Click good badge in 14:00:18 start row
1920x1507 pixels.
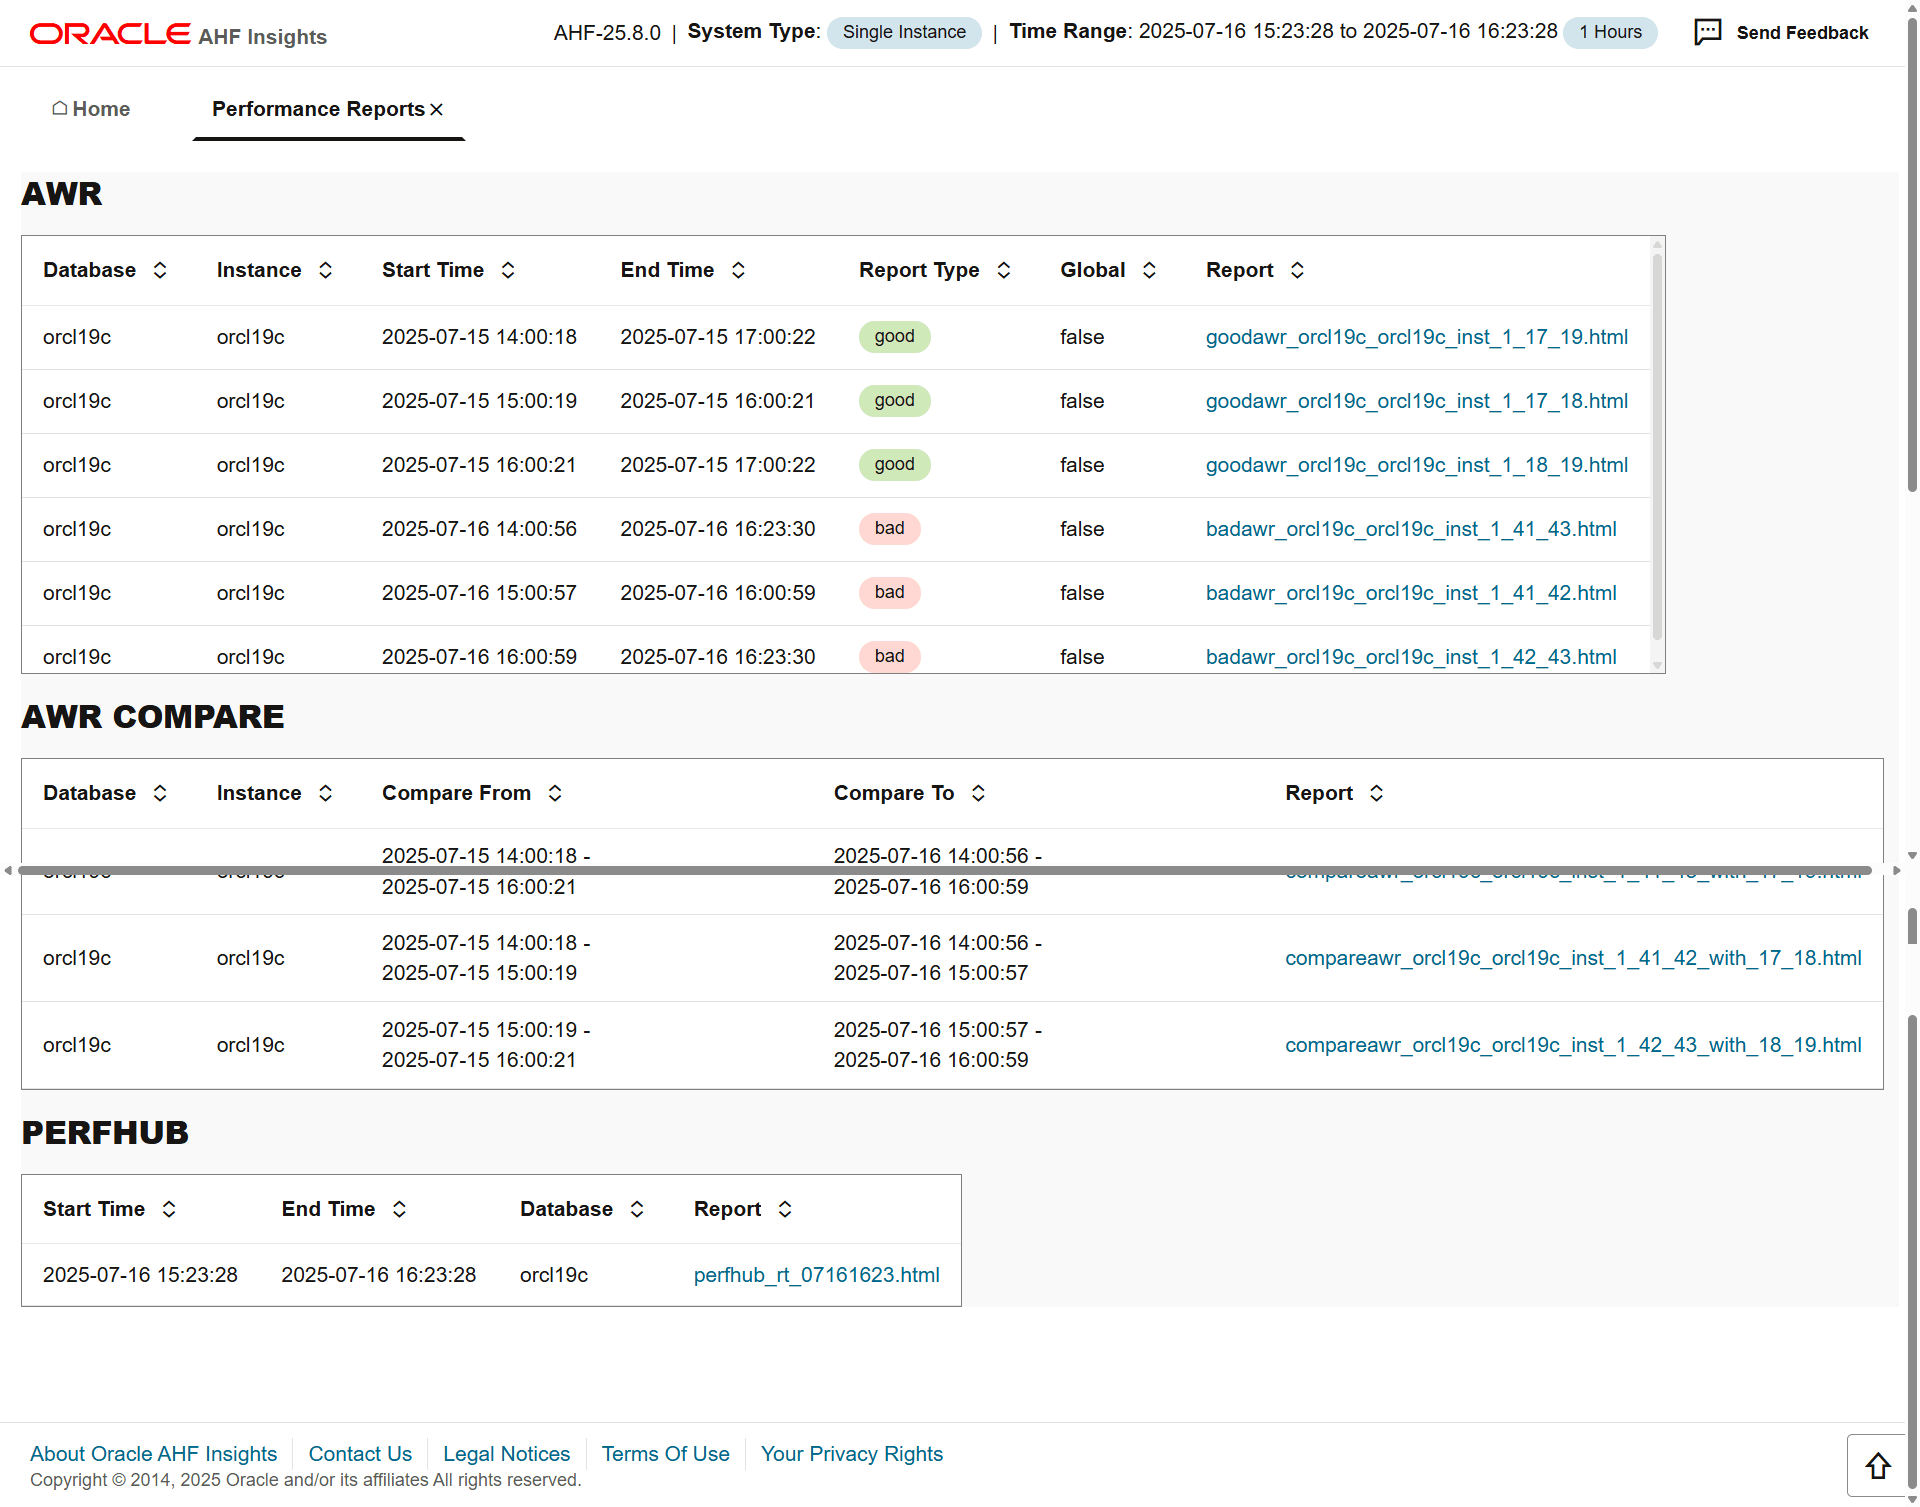point(894,337)
